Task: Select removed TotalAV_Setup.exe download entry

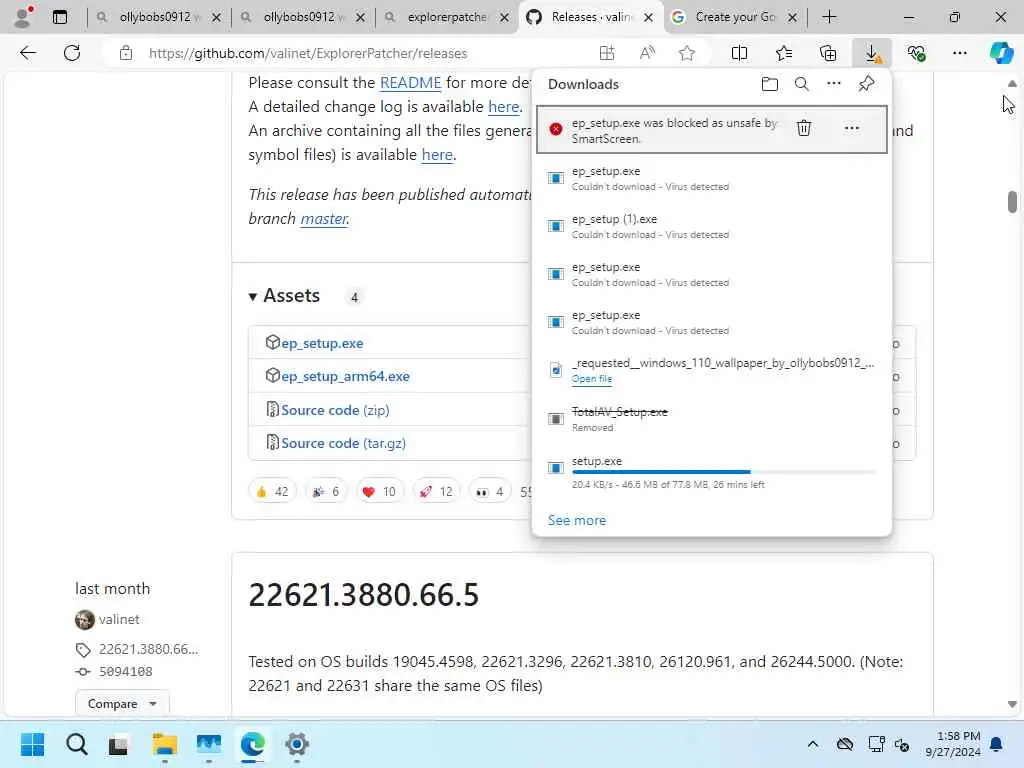Action: click(x=712, y=419)
